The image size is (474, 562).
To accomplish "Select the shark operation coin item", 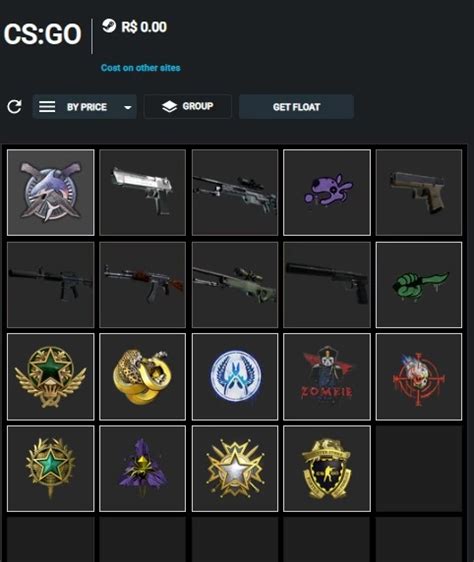I will [x=51, y=192].
